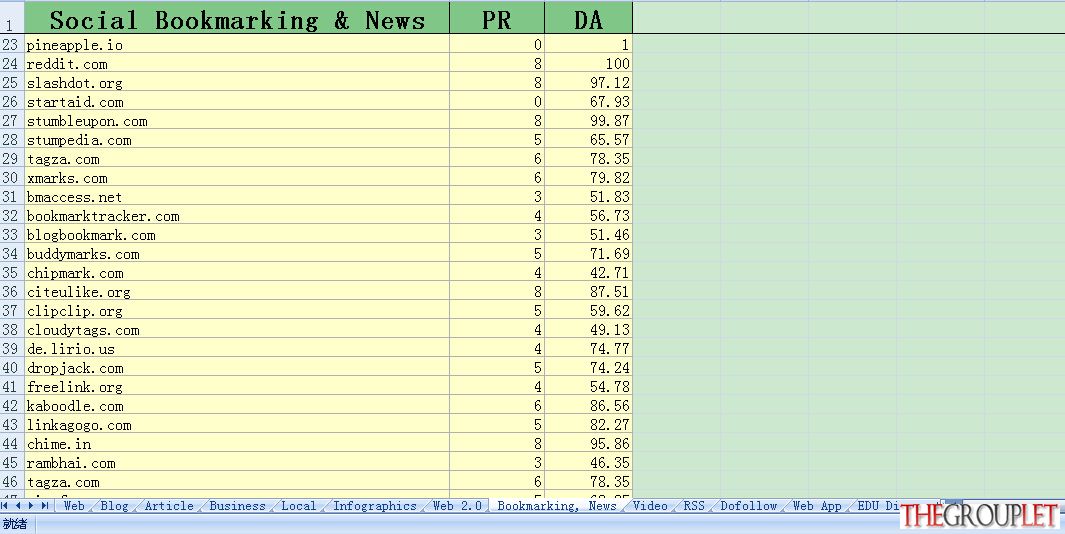The width and height of the screenshot is (1065, 534).
Task: Jump to first sheet with navigation arrow
Action: (x=5, y=505)
